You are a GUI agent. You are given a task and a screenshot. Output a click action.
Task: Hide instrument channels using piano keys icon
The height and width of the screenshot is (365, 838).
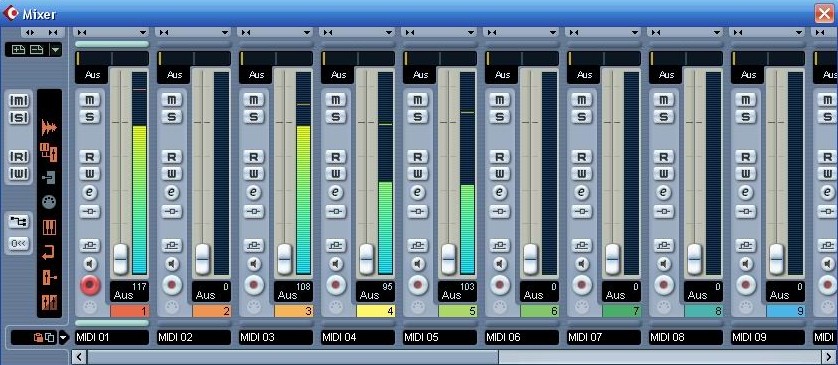pos(49,227)
